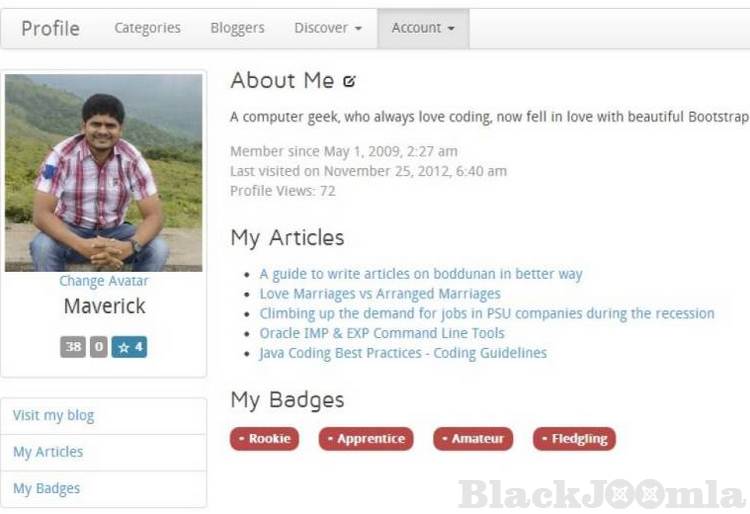Select the Amateur badge
This screenshot has width=750, height=514.
tap(473, 439)
